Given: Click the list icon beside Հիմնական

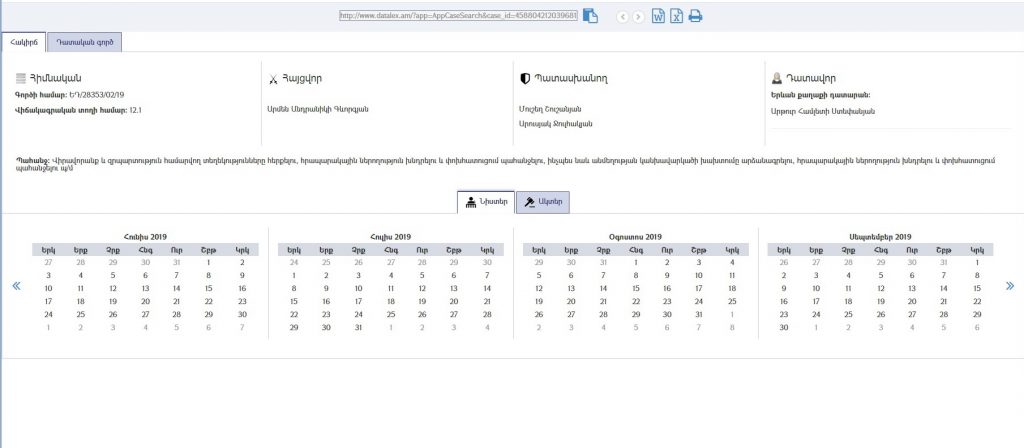Looking at the screenshot, I should (x=21, y=78).
